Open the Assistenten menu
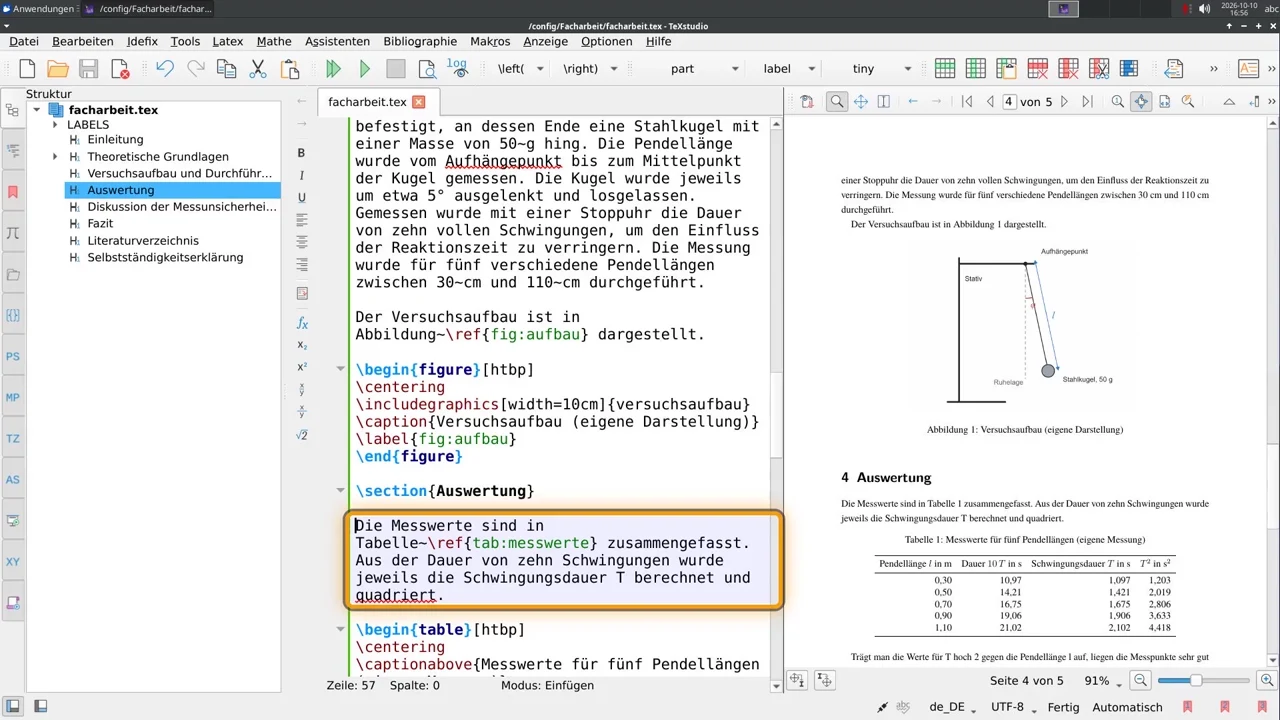1280x720 pixels. pos(337,41)
